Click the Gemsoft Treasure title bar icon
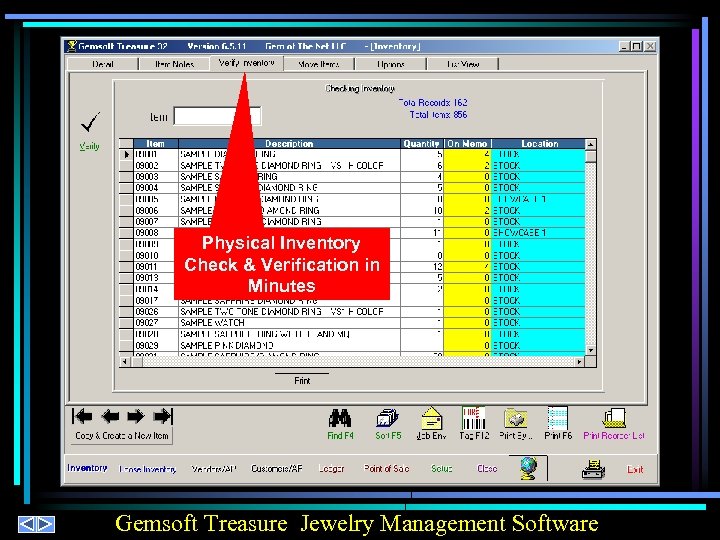This screenshot has width=720, height=540. tap(71, 46)
